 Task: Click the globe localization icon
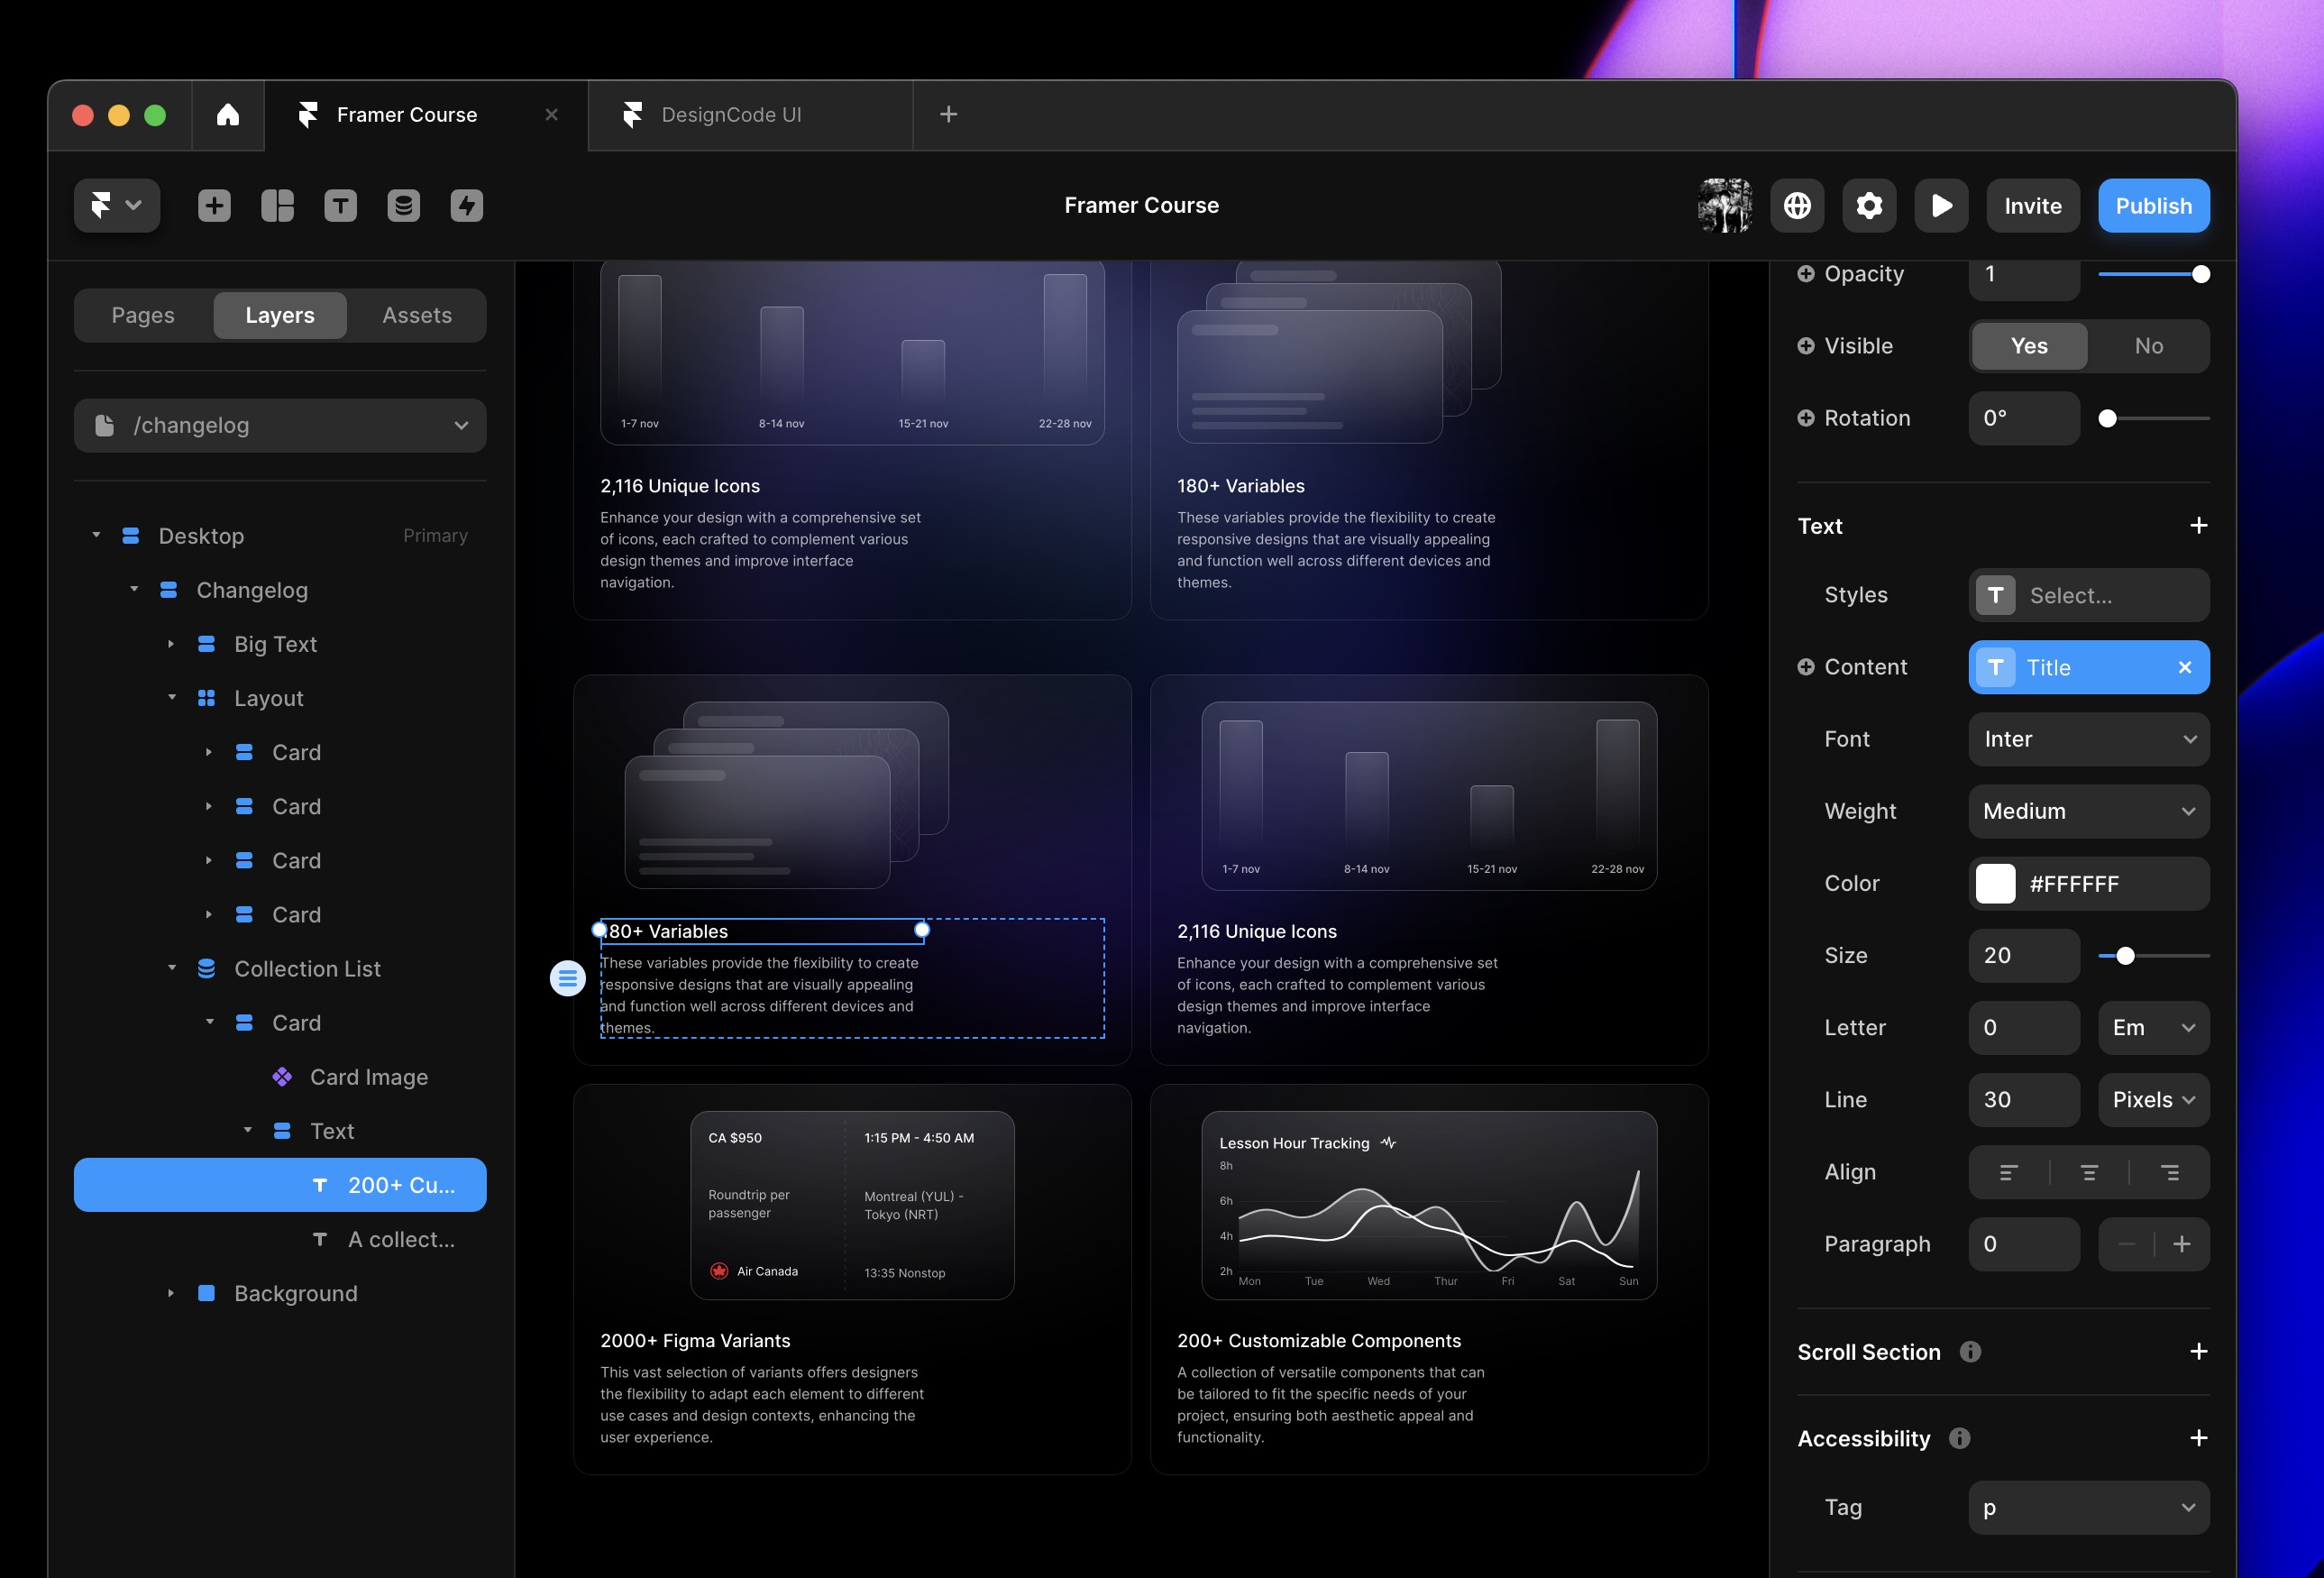coord(1796,205)
